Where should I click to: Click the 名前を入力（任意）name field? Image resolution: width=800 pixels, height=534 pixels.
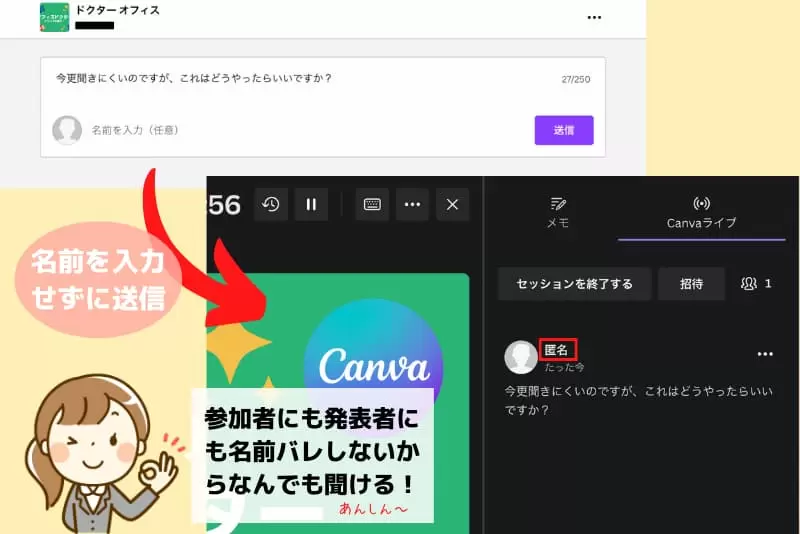click(135, 130)
